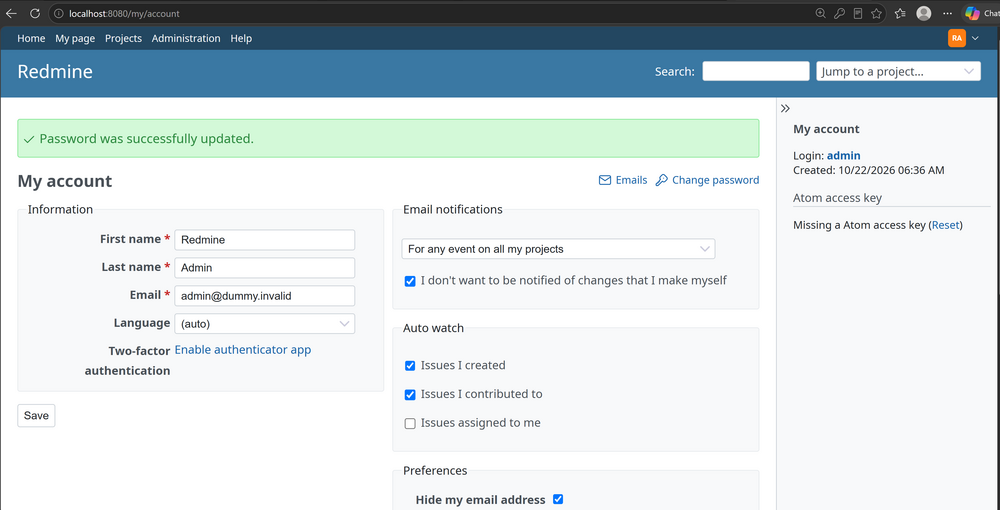Click the key icon beside Change password
This screenshot has height=510, width=1000.
point(661,180)
